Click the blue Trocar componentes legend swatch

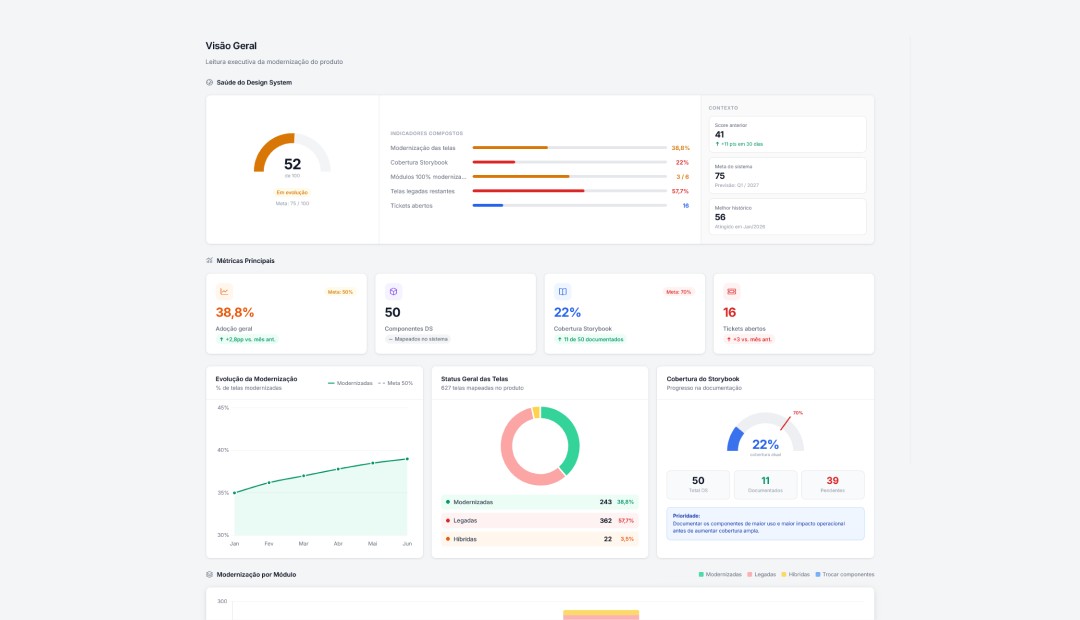coord(818,575)
